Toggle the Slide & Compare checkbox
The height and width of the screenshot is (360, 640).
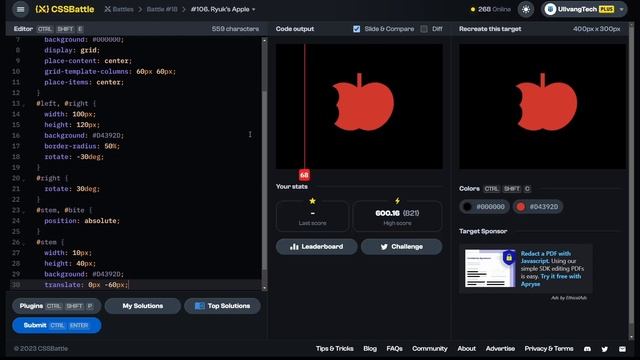click(x=356, y=29)
